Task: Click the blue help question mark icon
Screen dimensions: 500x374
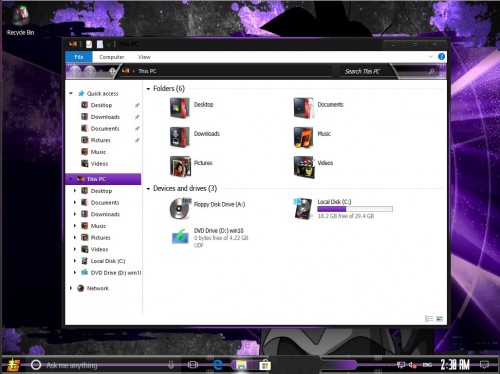Action: tap(441, 57)
